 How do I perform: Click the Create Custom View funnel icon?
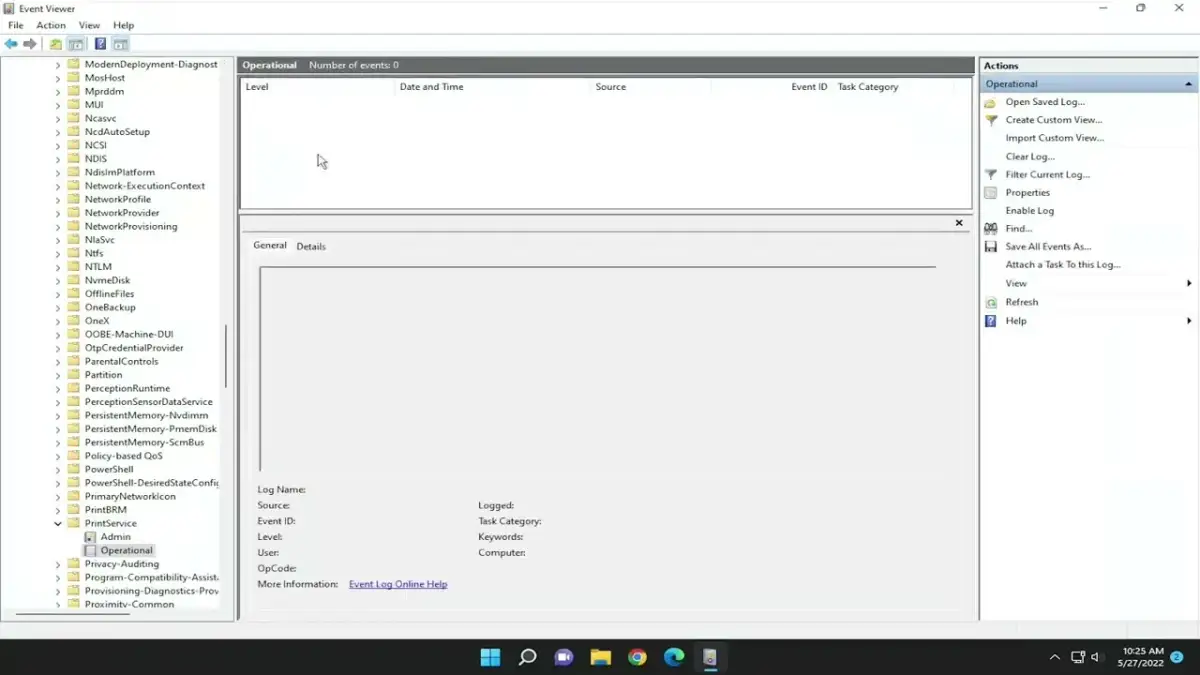coord(991,119)
